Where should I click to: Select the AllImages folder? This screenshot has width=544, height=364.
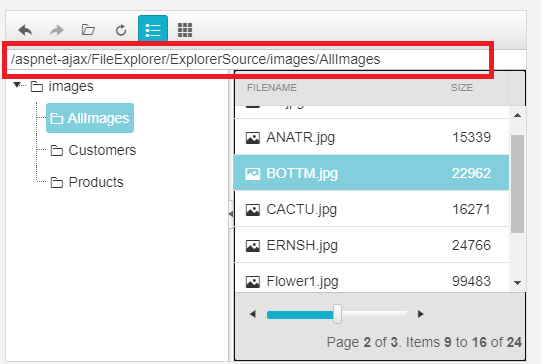90,118
